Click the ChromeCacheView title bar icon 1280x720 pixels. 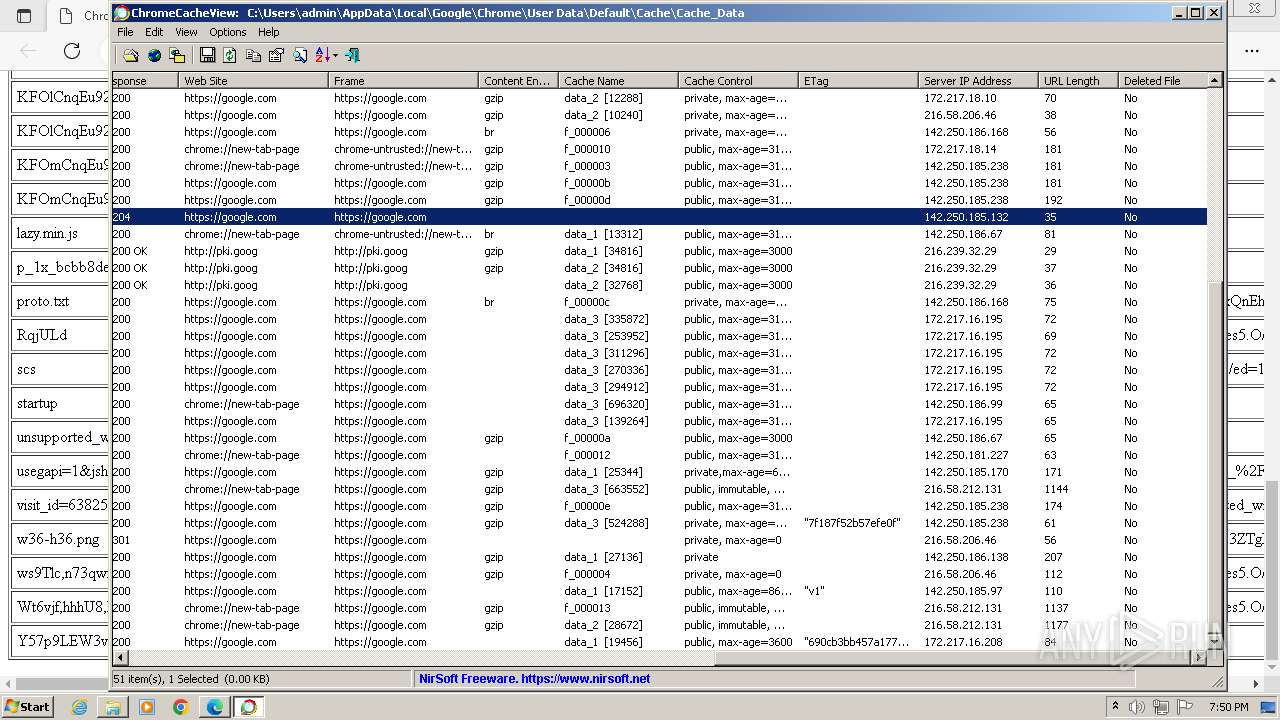pyautogui.click(x=122, y=13)
